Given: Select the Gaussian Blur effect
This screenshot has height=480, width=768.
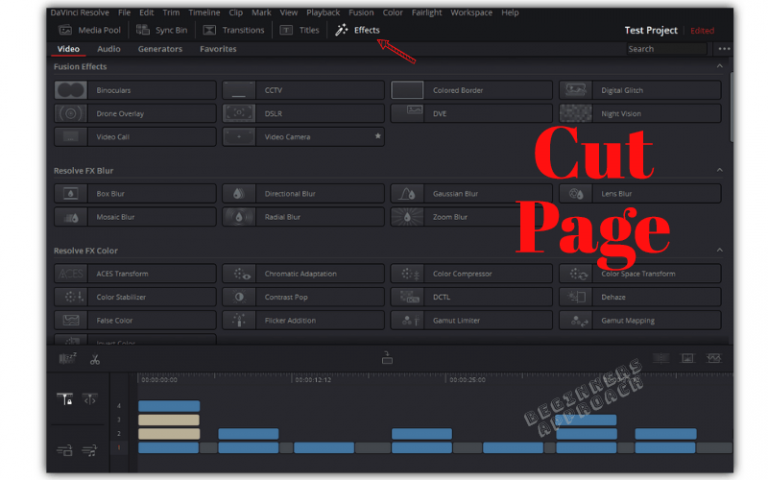Looking at the screenshot, I should coord(471,194).
